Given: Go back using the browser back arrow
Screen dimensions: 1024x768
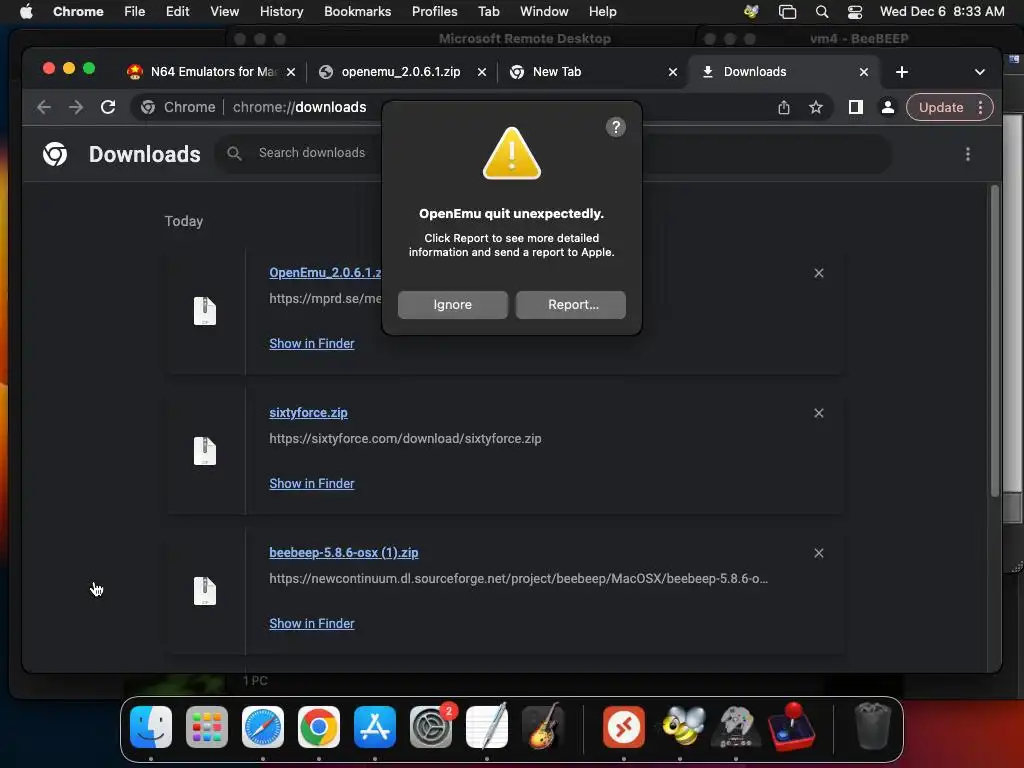Looking at the screenshot, I should pyautogui.click(x=44, y=107).
